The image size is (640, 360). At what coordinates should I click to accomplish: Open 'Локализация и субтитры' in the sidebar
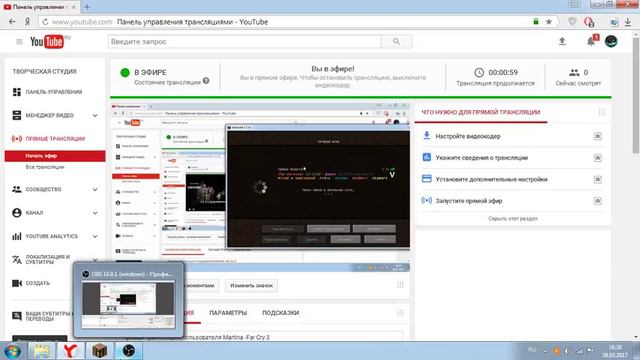(47, 260)
